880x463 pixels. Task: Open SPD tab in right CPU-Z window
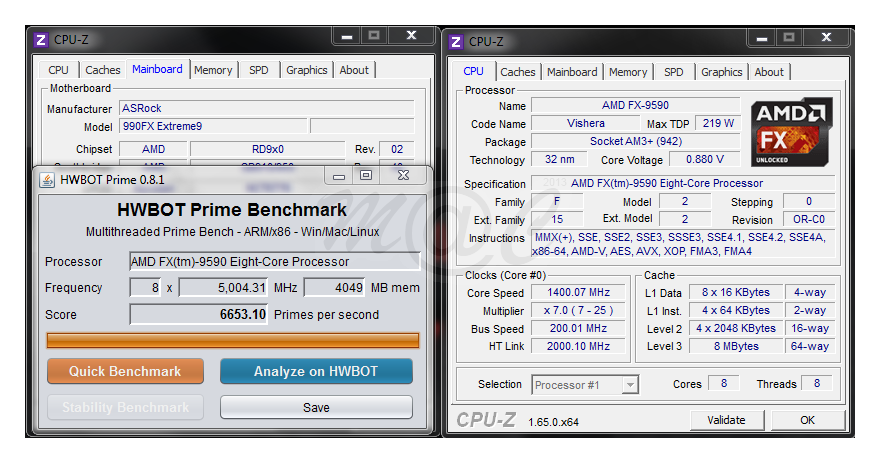click(x=673, y=72)
